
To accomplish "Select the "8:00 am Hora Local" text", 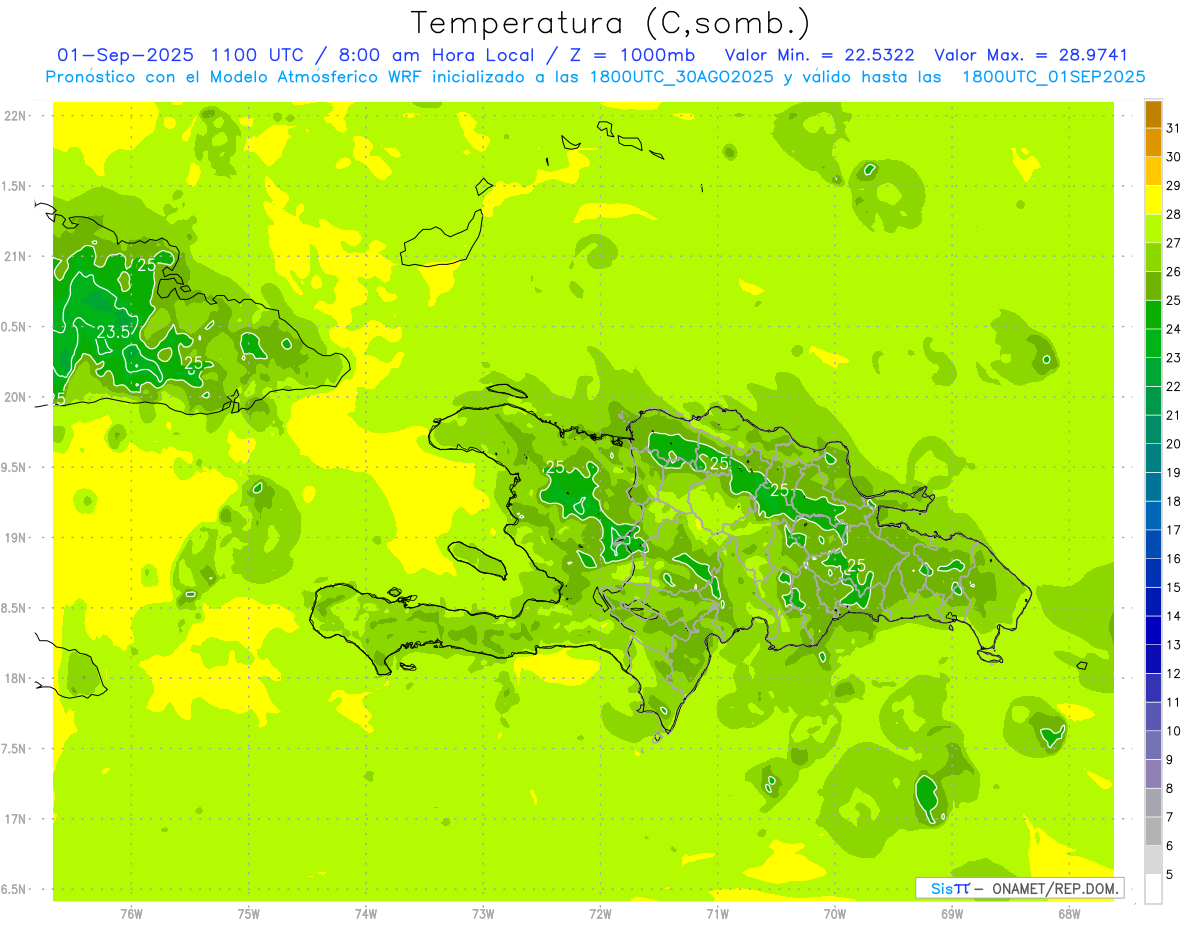I will [433, 55].
